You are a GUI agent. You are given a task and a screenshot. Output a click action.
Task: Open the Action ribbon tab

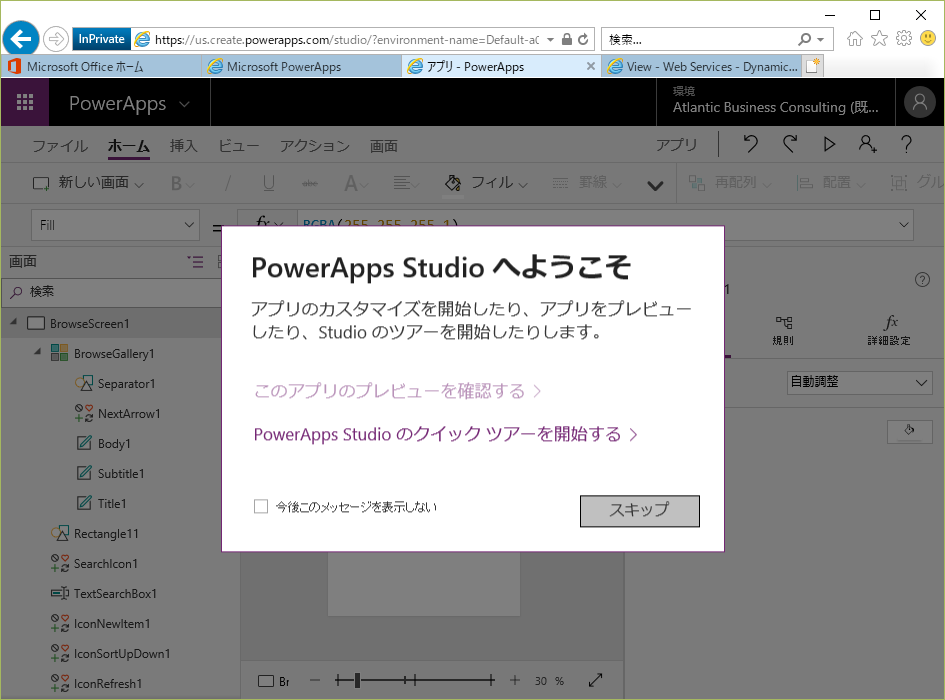[x=315, y=146]
